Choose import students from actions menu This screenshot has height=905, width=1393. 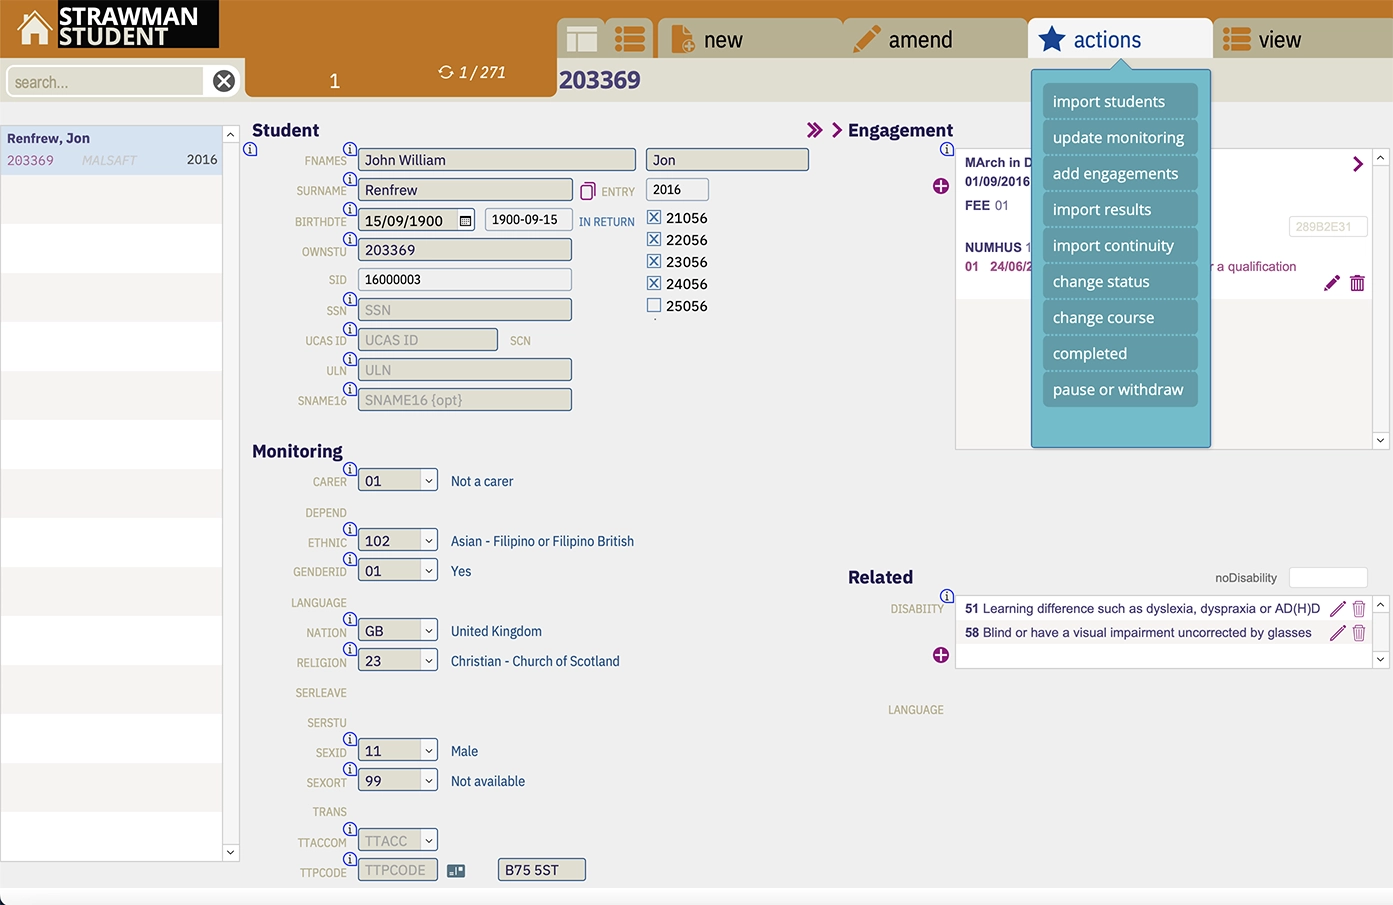1120,101
